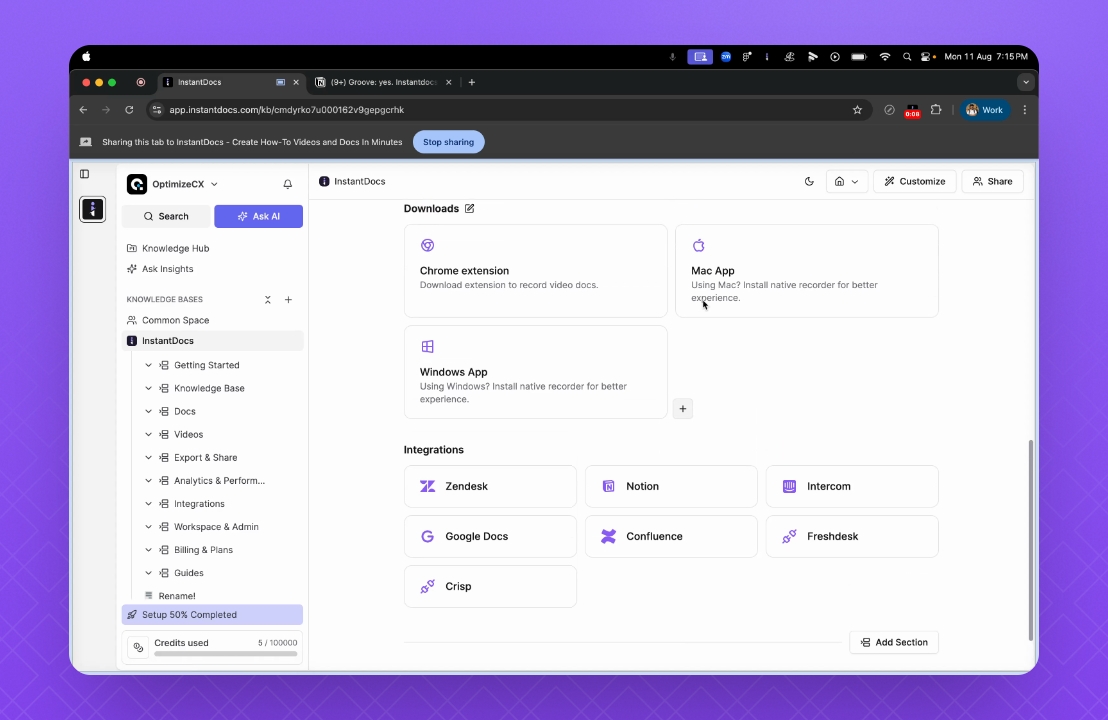This screenshot has height=720, width=1108.
Task: Open Guides section
Action: coord(189,573)
